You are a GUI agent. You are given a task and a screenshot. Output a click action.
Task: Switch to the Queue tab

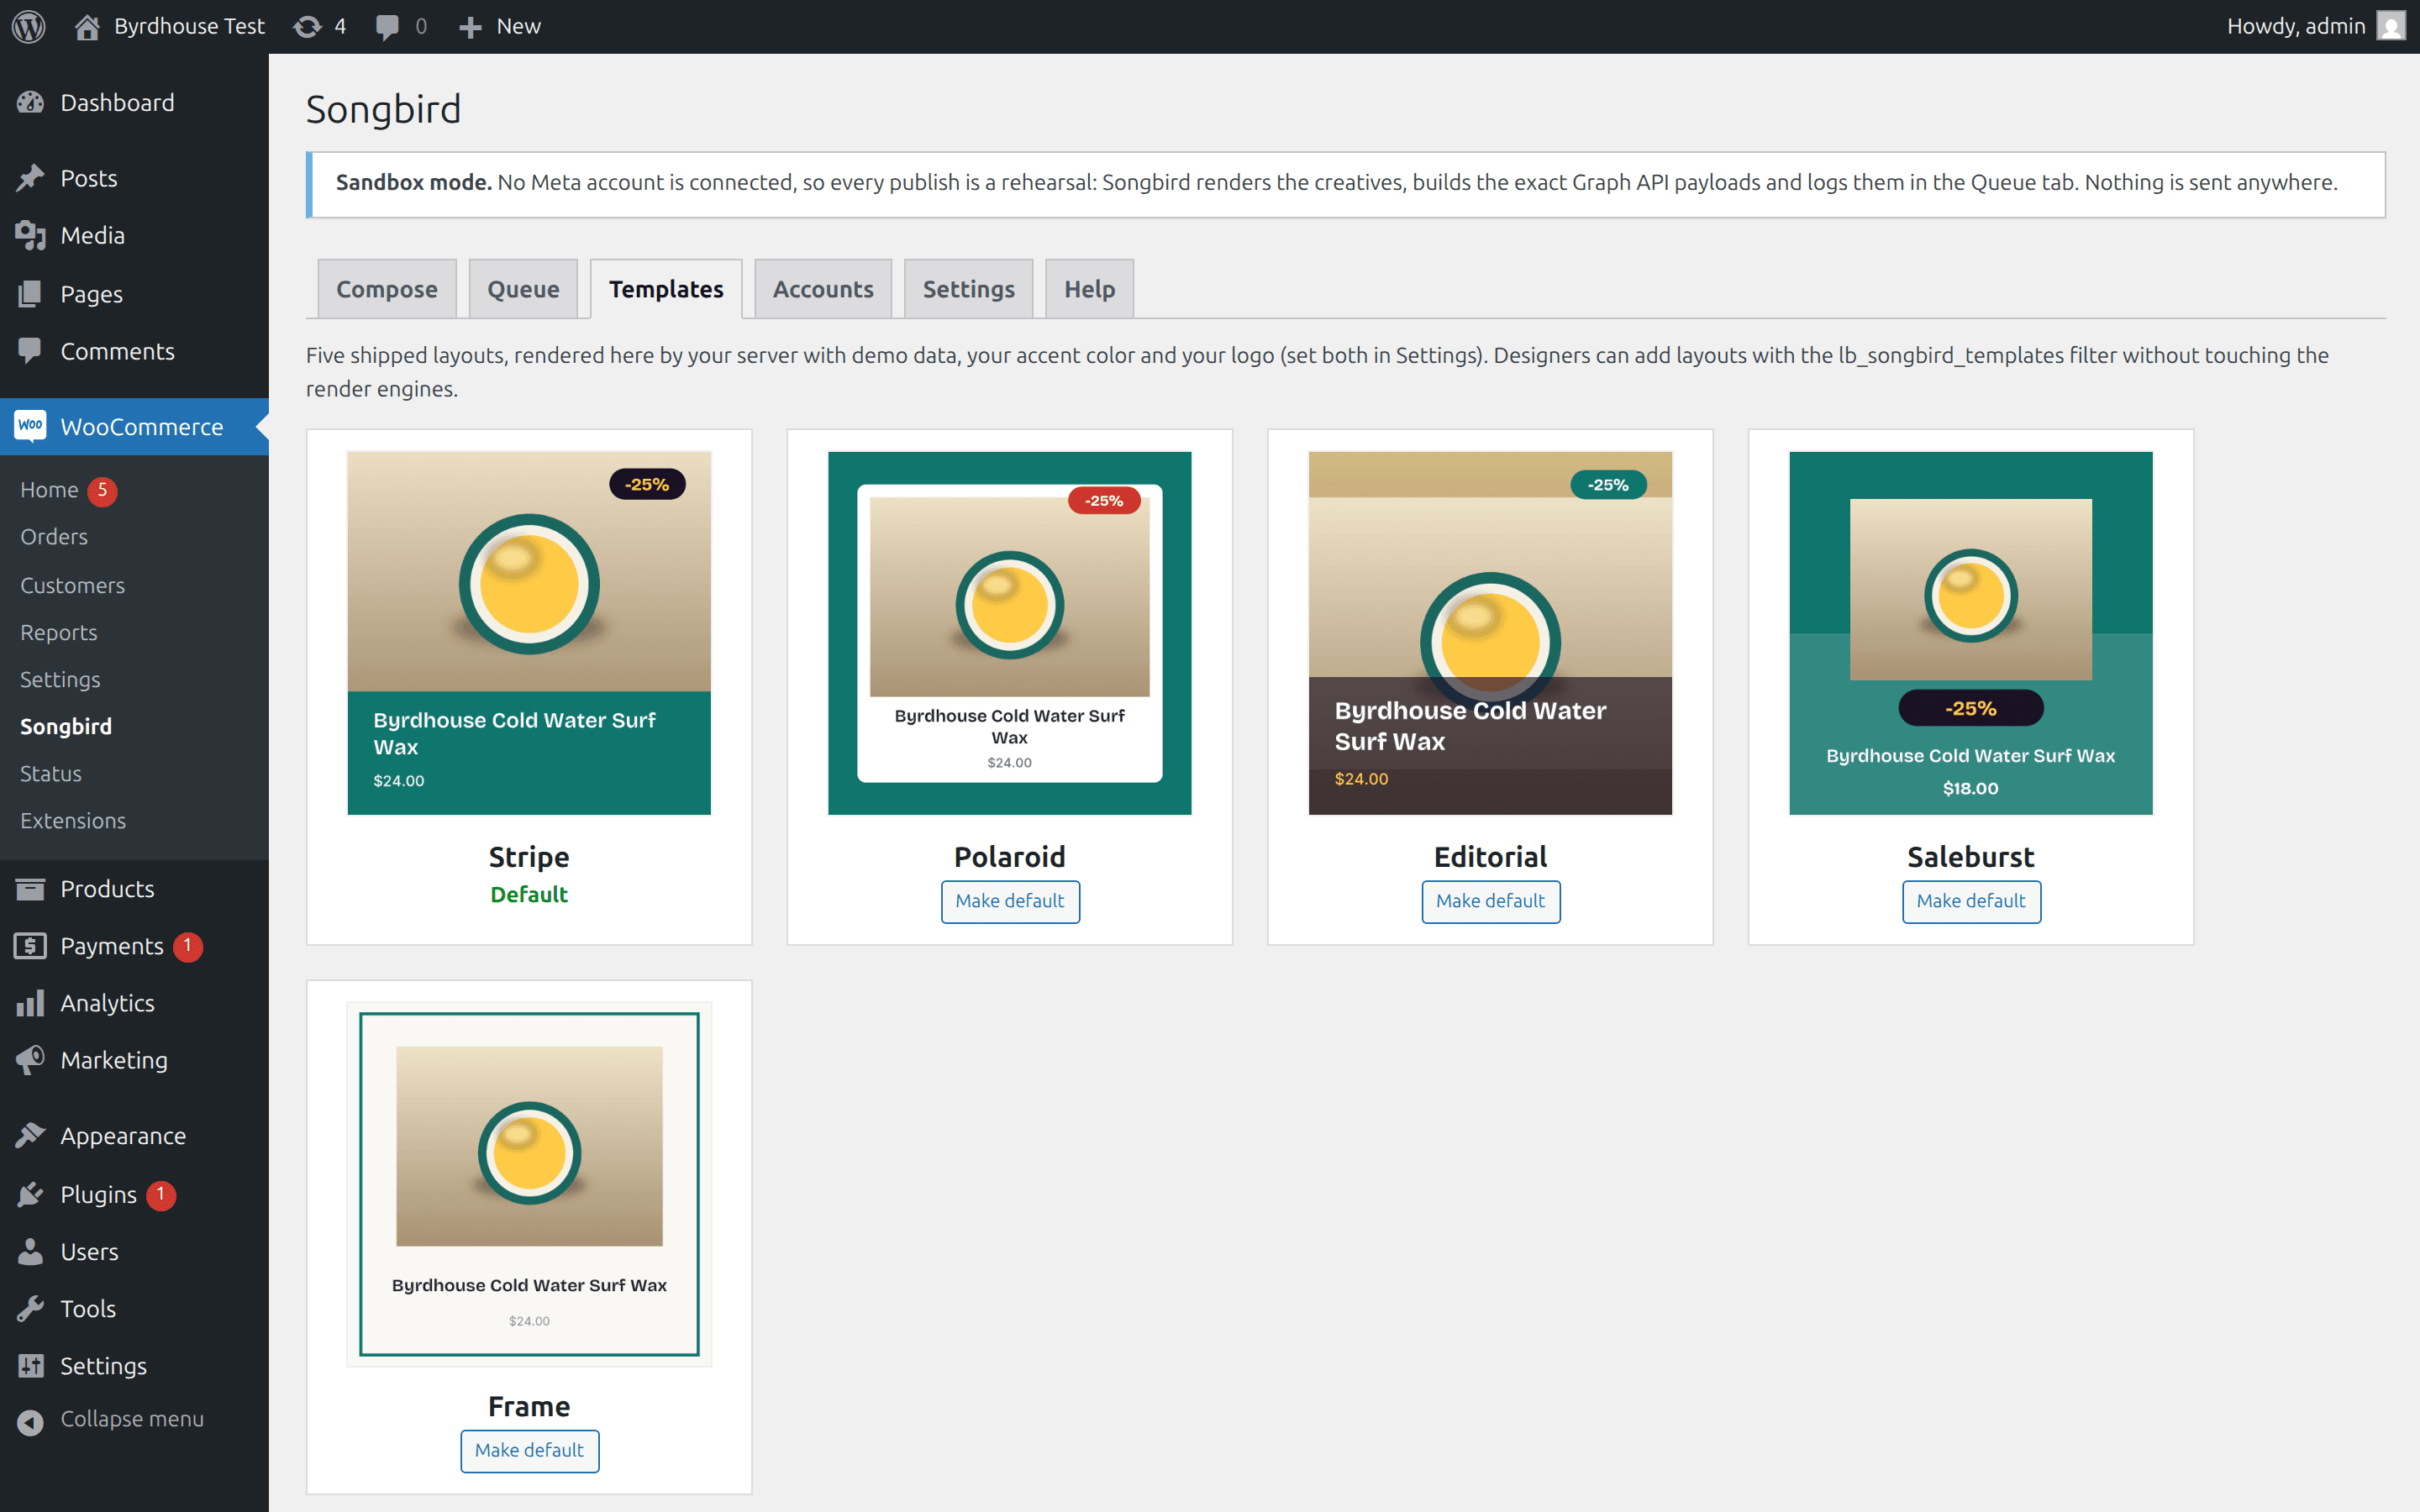[x=523, y=289]
